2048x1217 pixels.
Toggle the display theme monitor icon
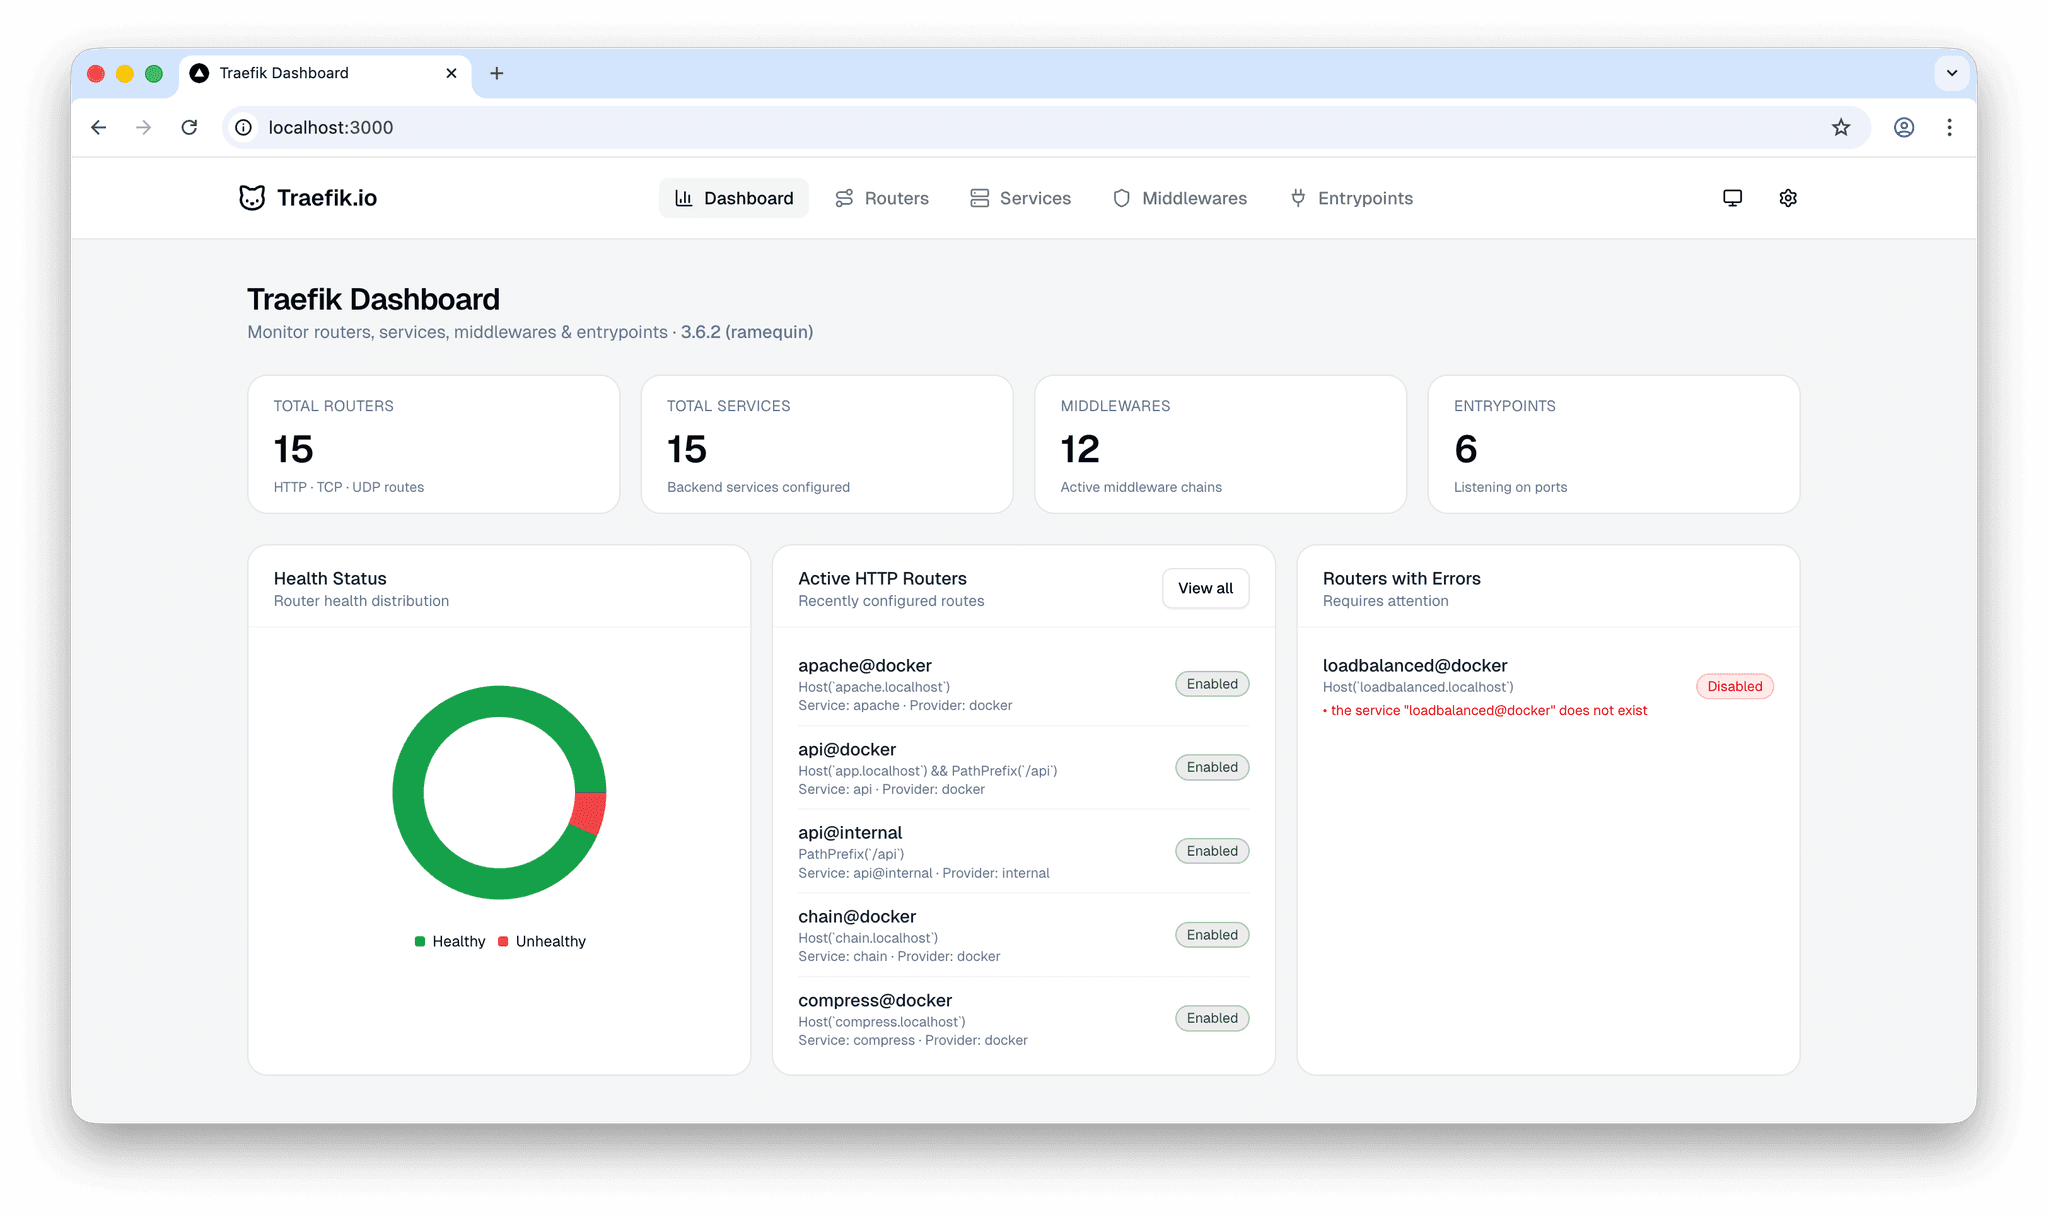coord(1732,197)
